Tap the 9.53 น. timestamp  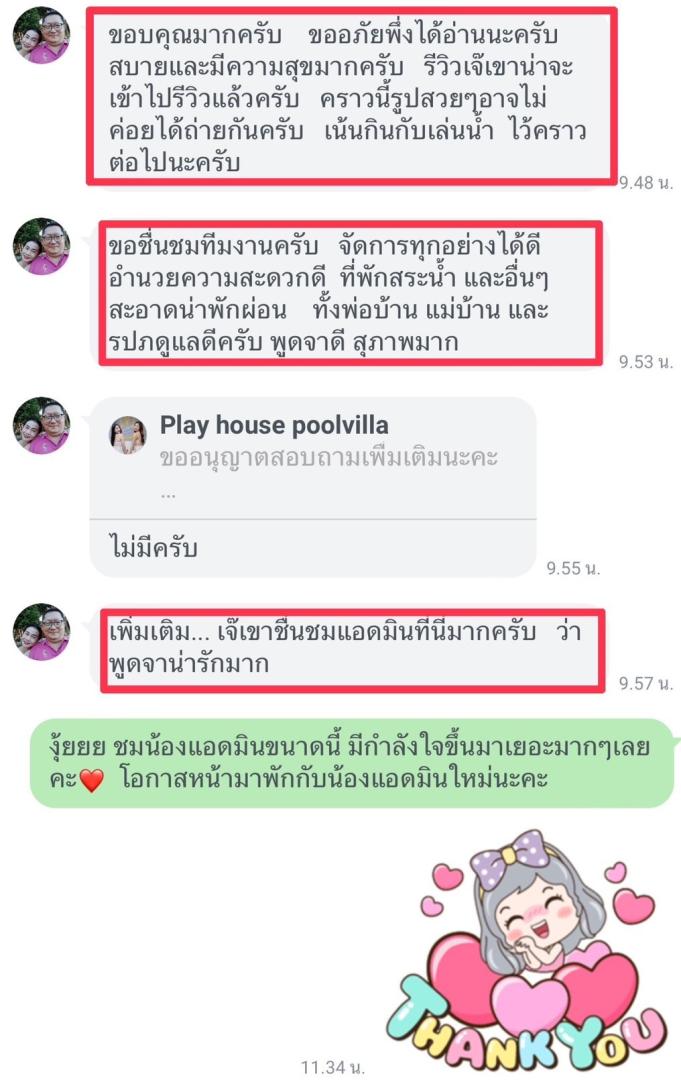coord(646,362)
